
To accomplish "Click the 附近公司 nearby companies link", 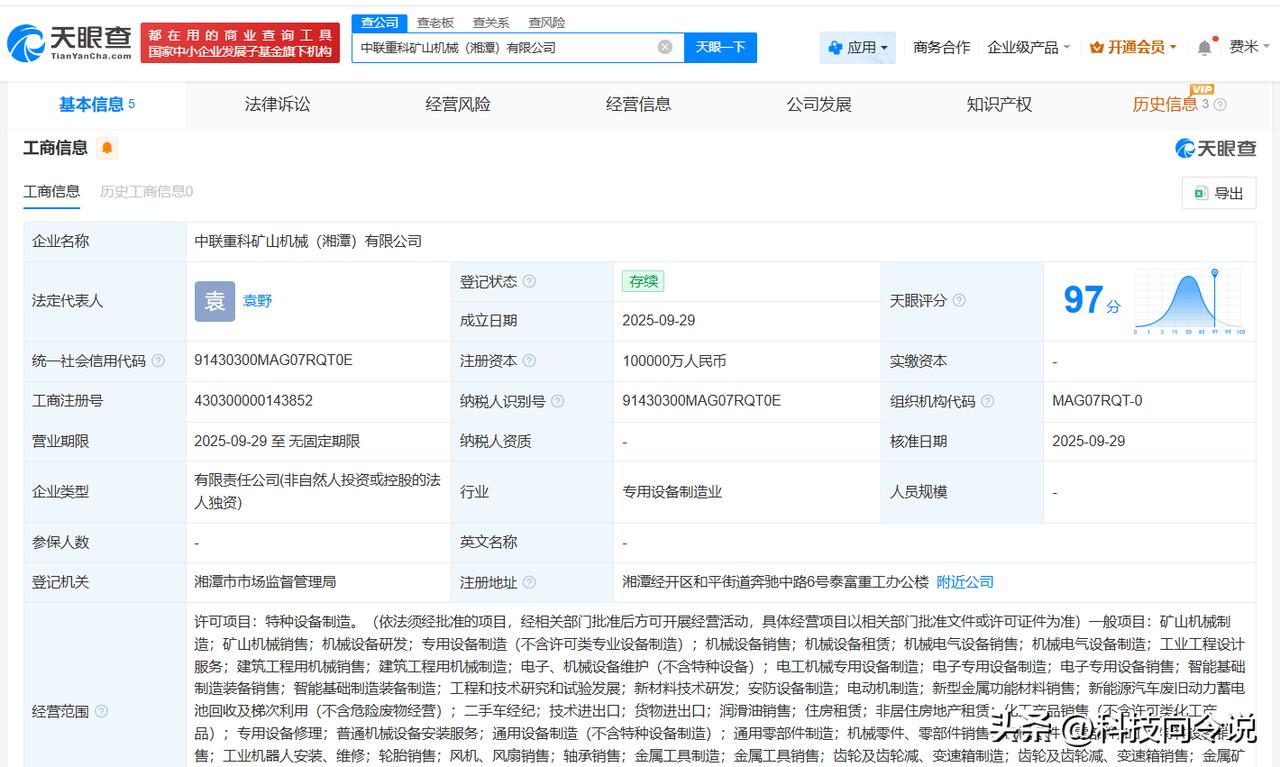I will 965,582.
